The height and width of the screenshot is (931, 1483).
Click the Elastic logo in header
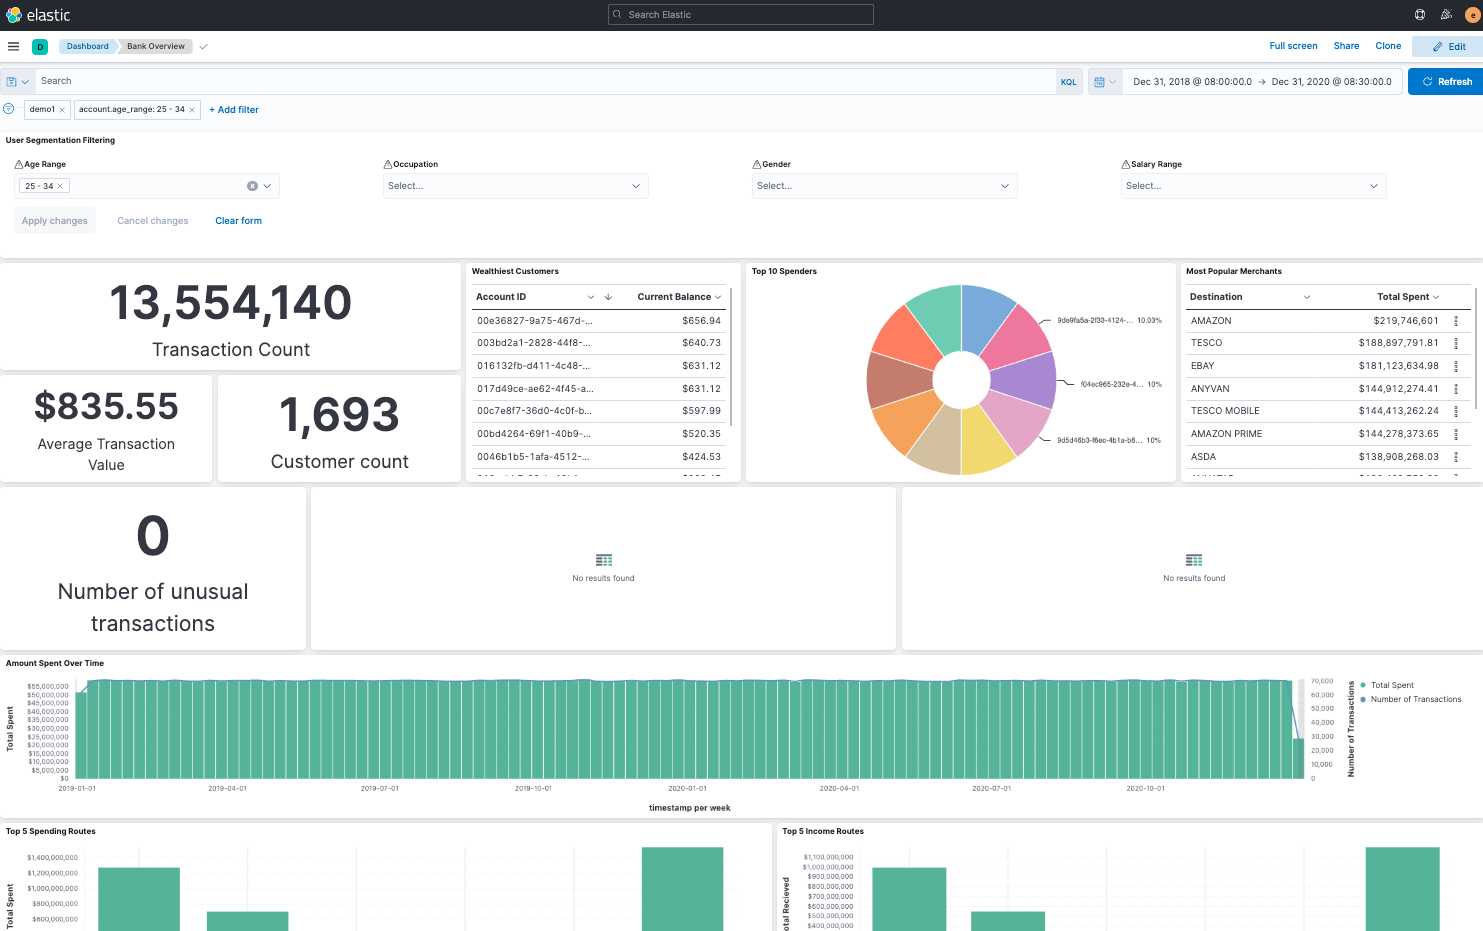[38, 15]
